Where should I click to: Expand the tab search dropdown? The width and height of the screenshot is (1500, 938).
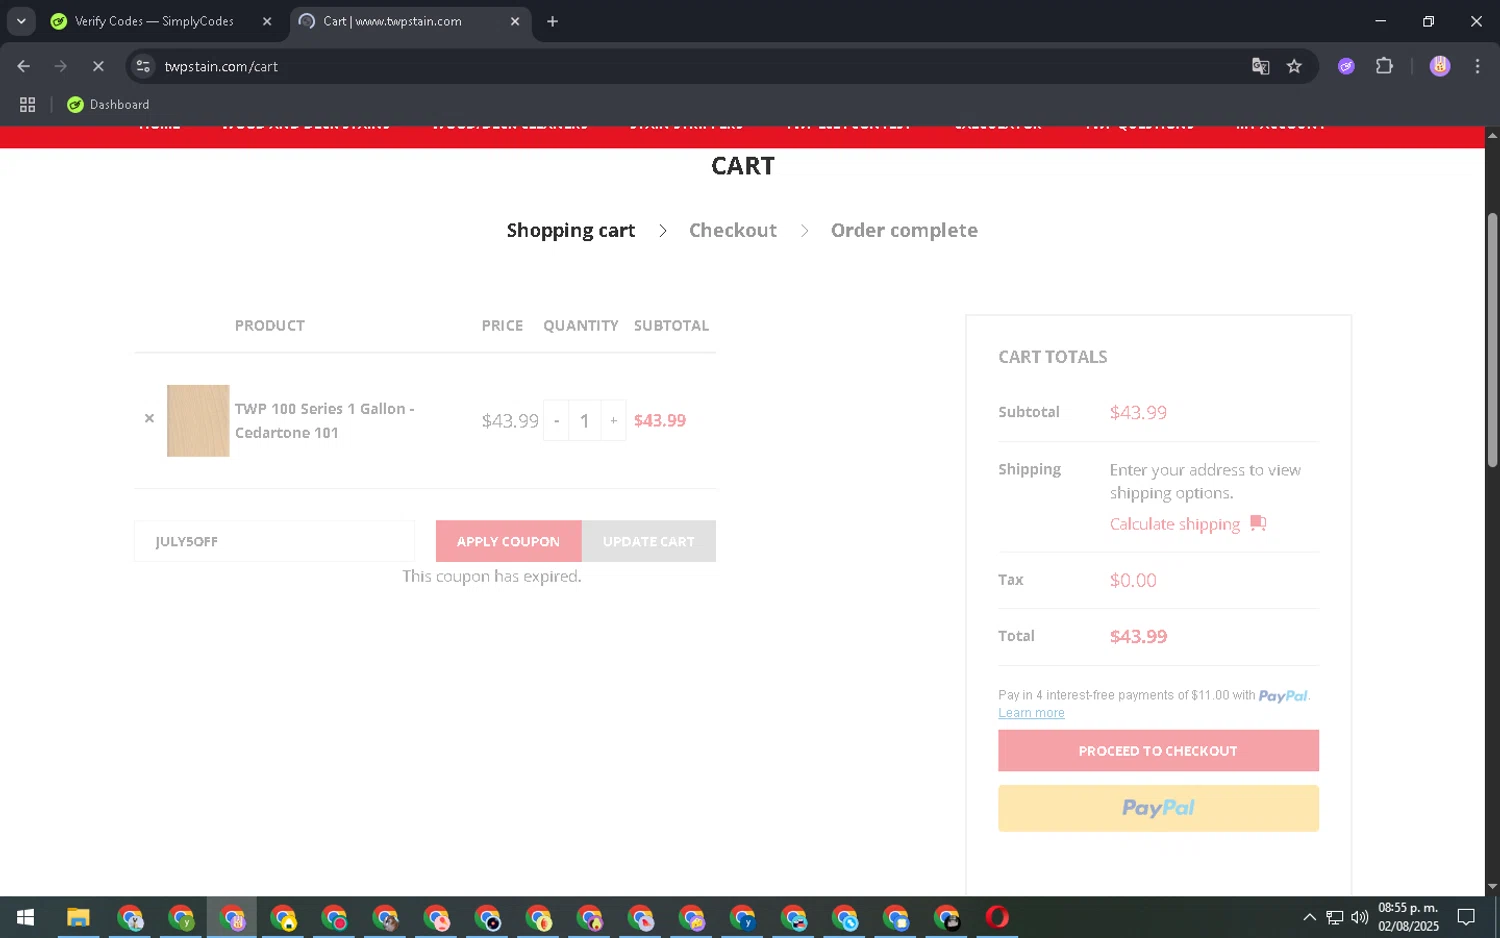click(21, 21)
